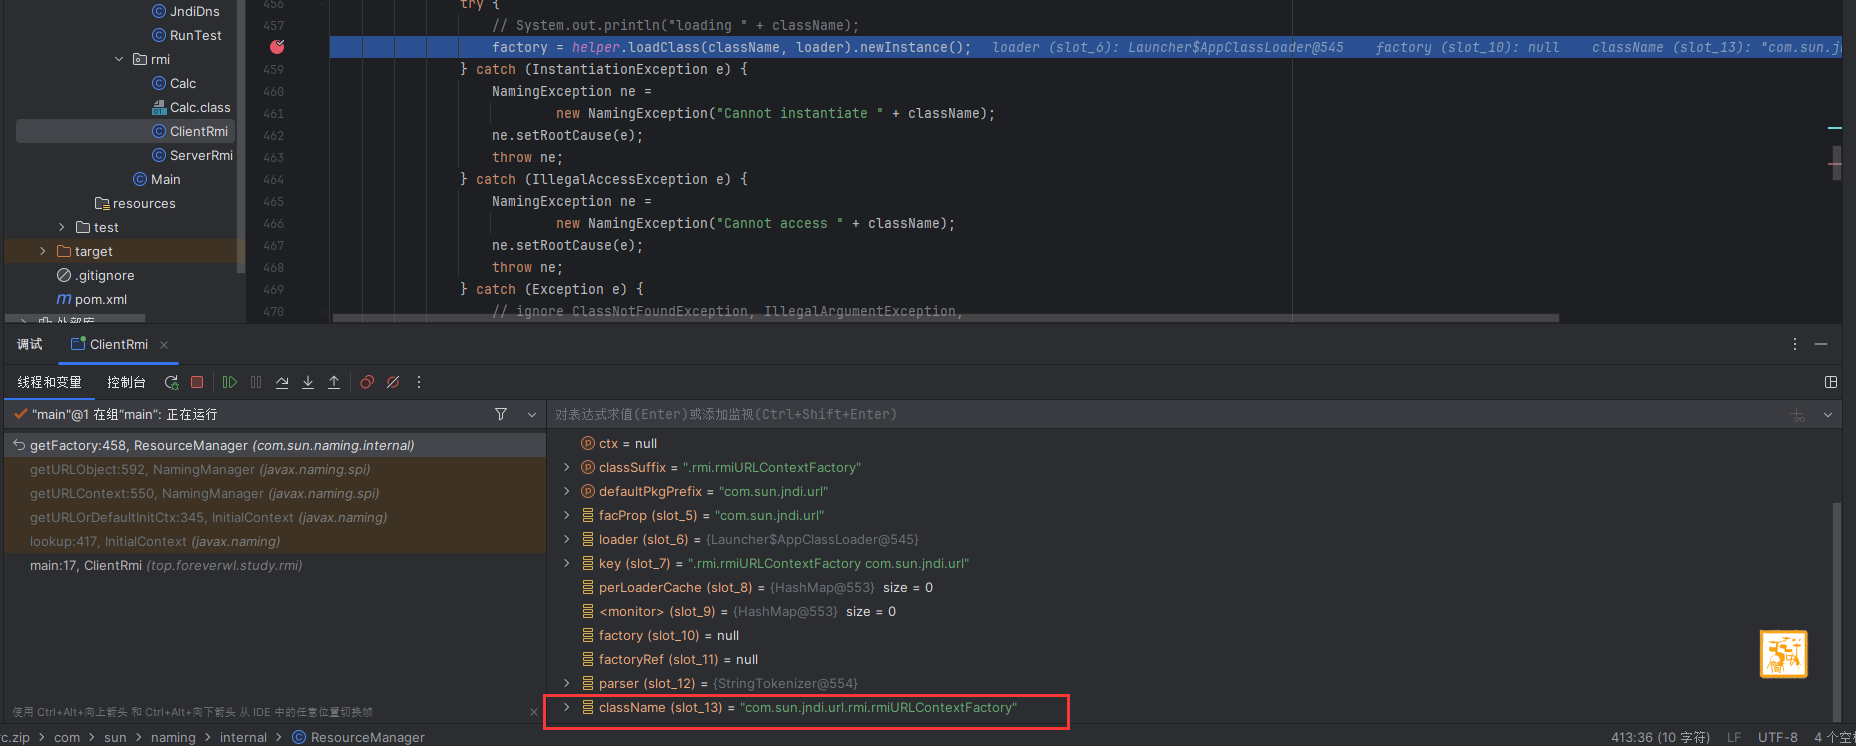The height and width of the screenshot is (746, 1856).
Task: Switch to the 控制台 console tab
Action: click(126, 382)
